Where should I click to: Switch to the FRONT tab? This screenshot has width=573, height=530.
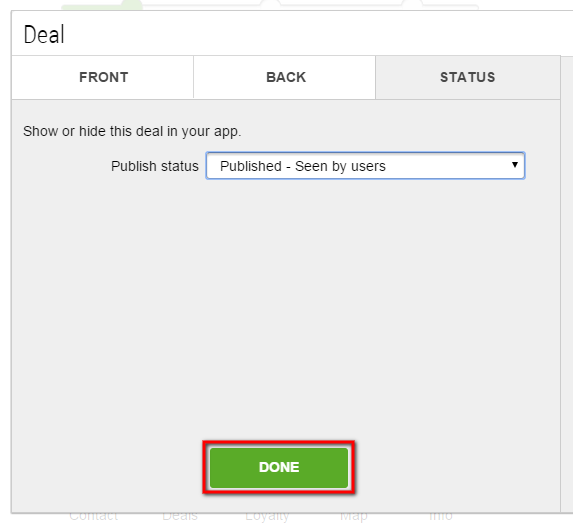[103, 77]
